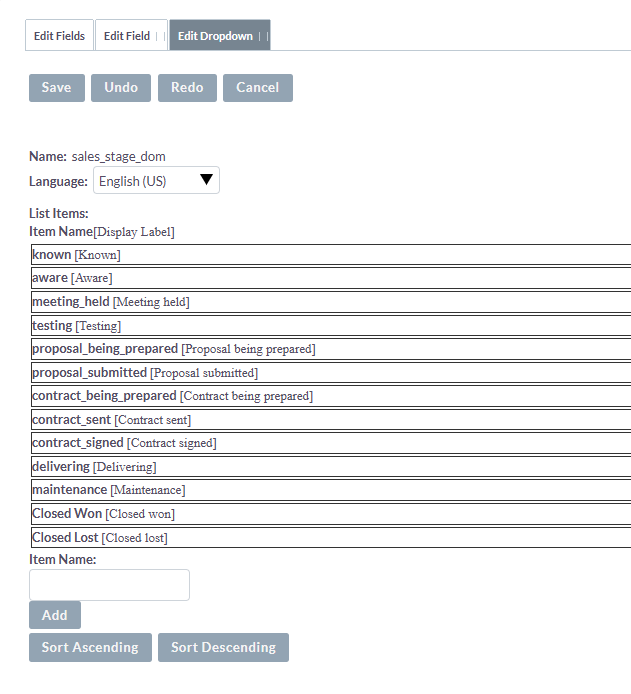Cancel editing the dropdown
The image size is (631, 694).
257,88
